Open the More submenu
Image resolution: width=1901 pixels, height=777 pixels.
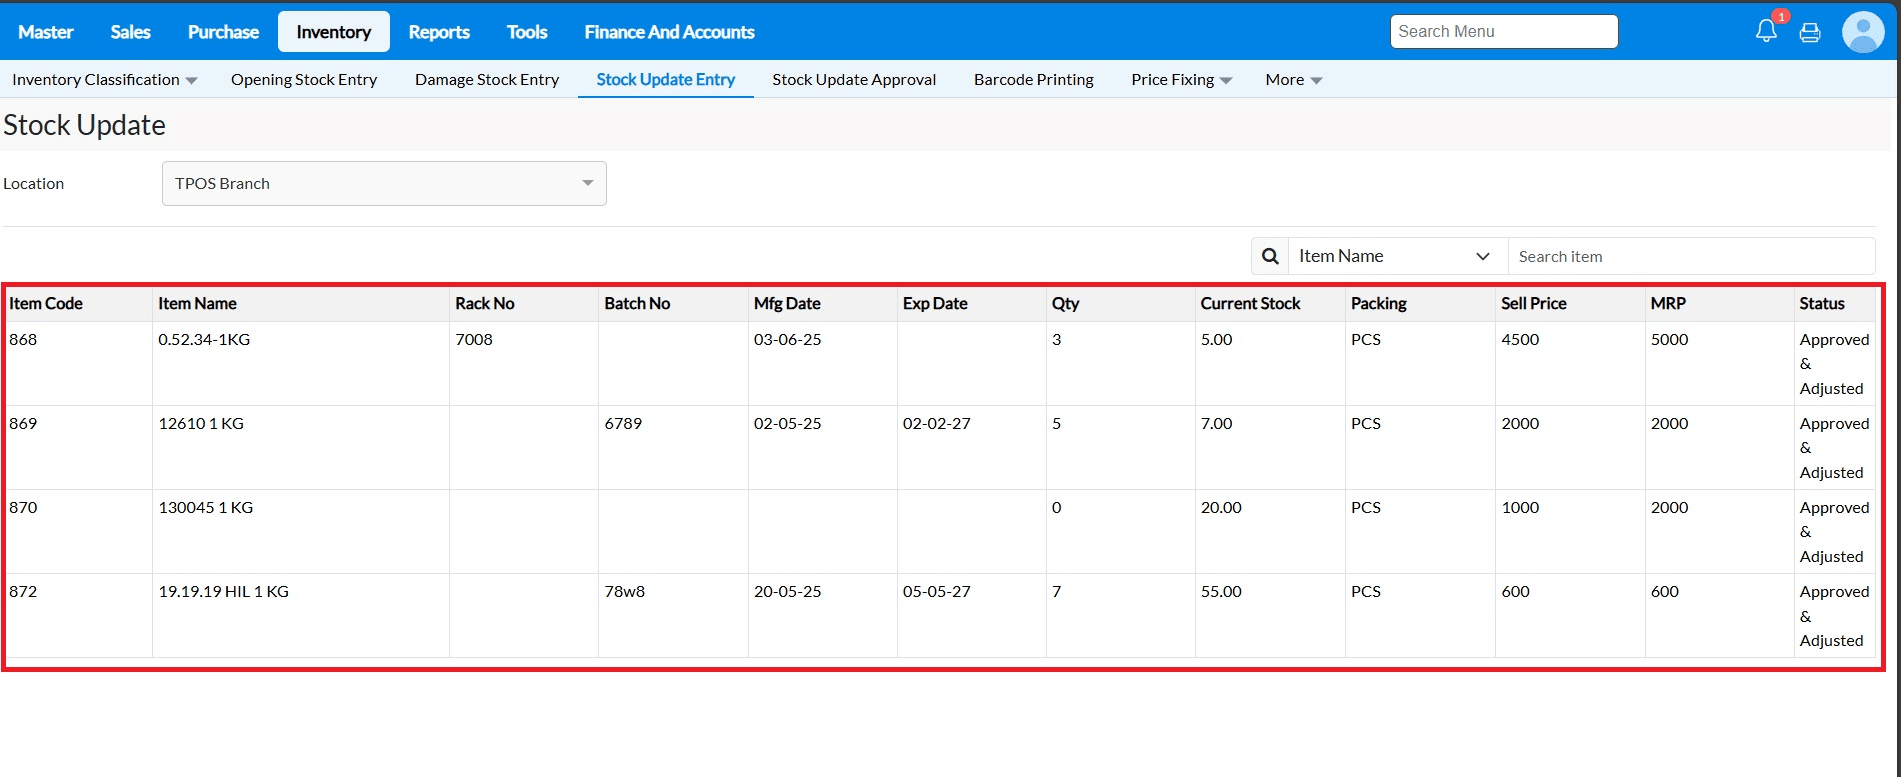click(x=1293, y=80)
